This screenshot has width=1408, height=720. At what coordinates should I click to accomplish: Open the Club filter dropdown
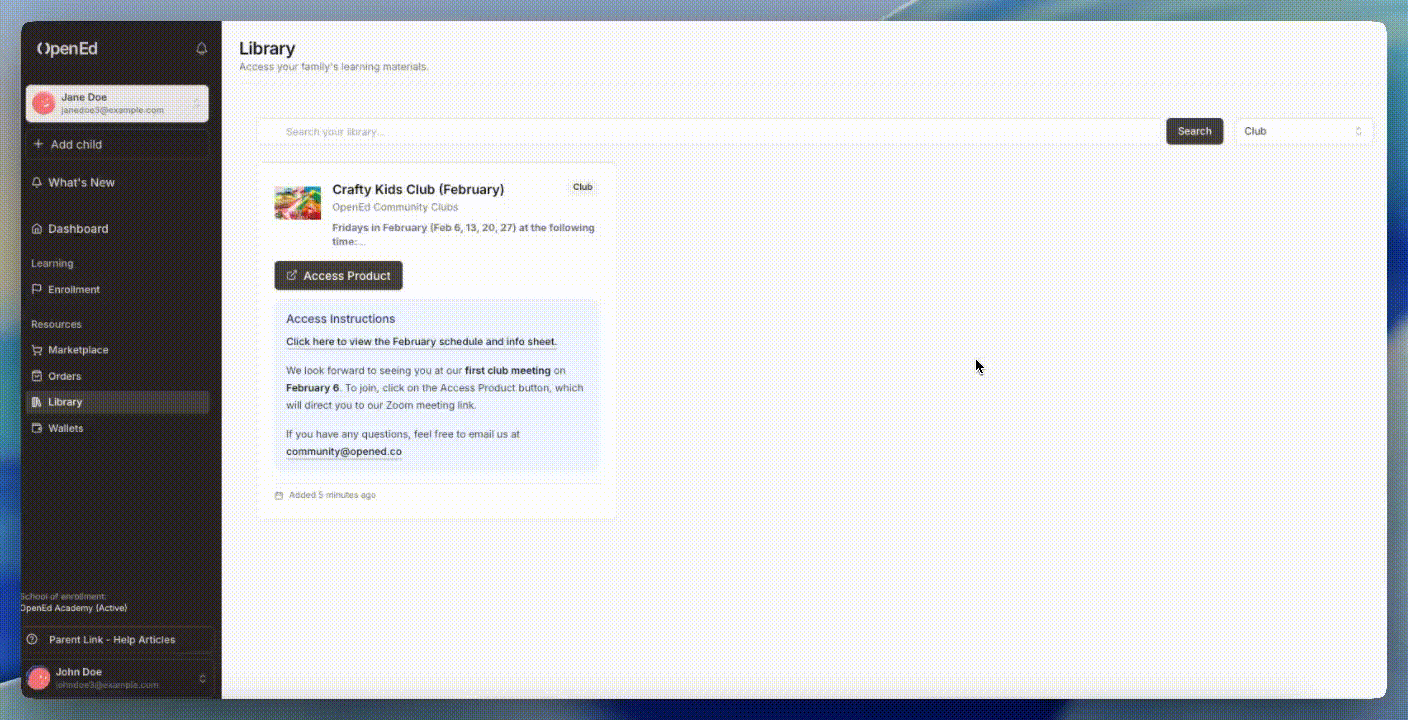[x=1303, y=131]
